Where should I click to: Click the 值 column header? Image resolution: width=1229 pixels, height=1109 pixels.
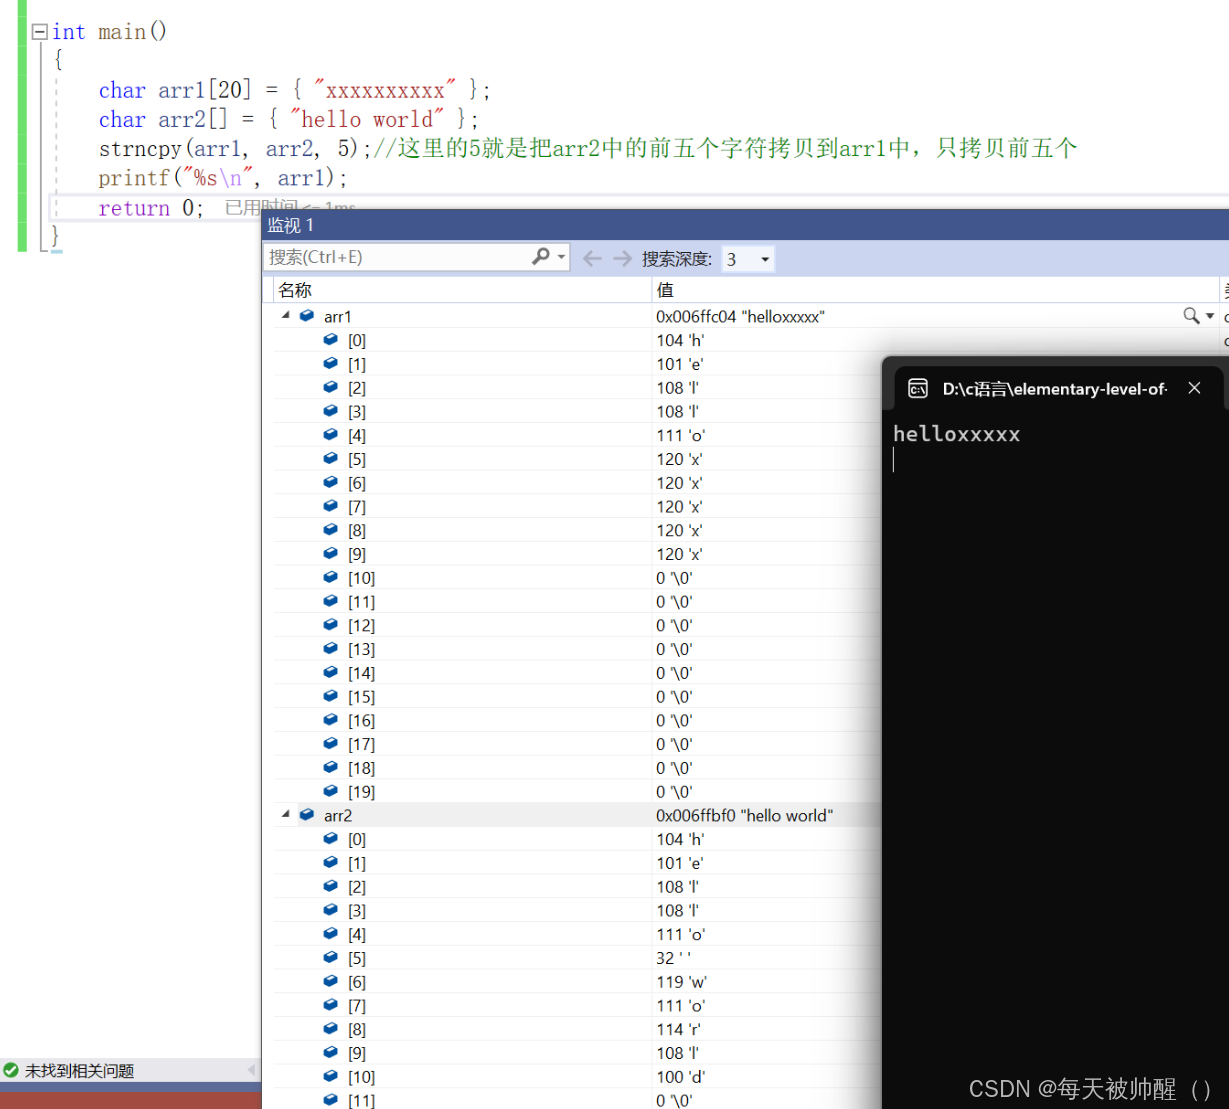pyautogui.click(x=665, y=290)
